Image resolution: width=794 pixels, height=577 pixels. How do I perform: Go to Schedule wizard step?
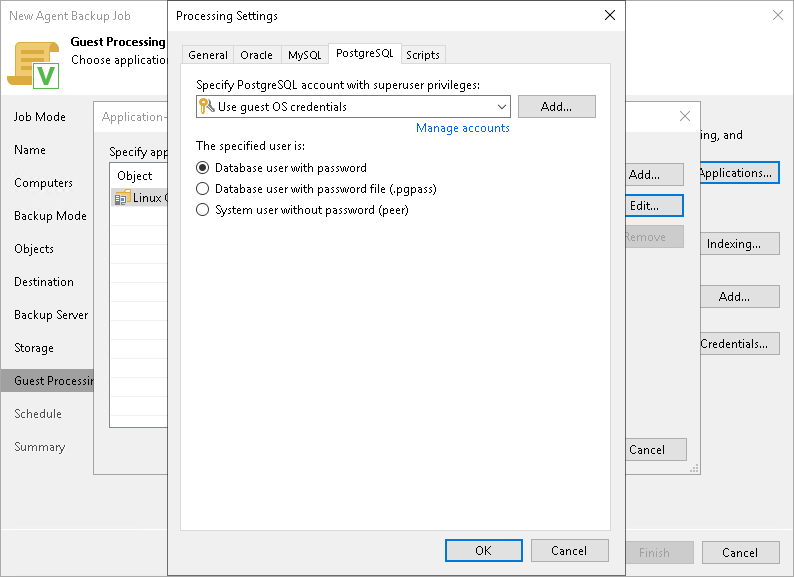(38, 414)
